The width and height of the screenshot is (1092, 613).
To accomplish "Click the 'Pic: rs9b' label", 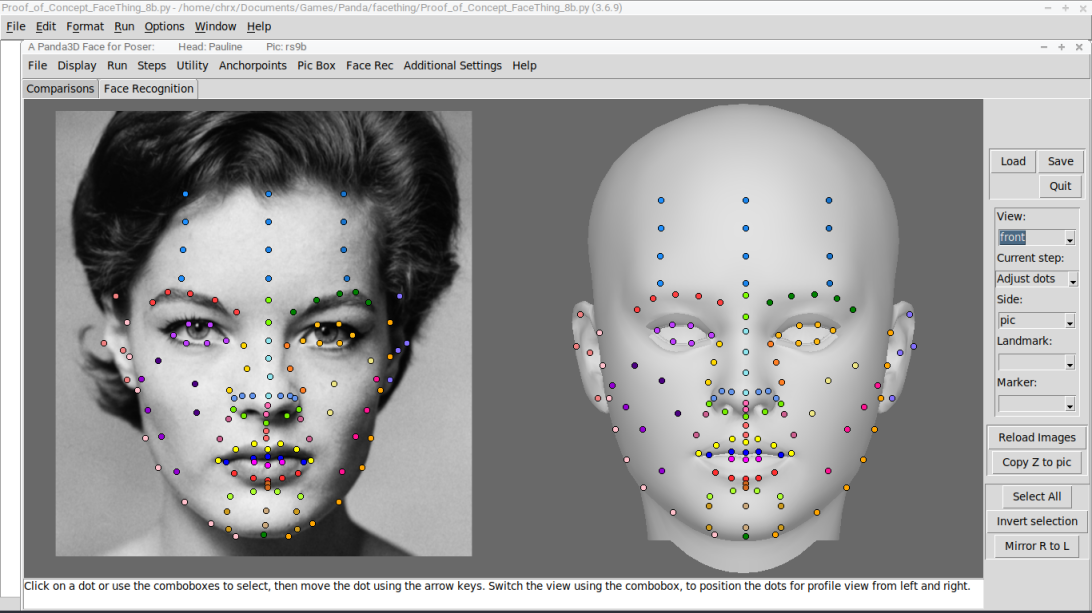I will tap(286, 47).
